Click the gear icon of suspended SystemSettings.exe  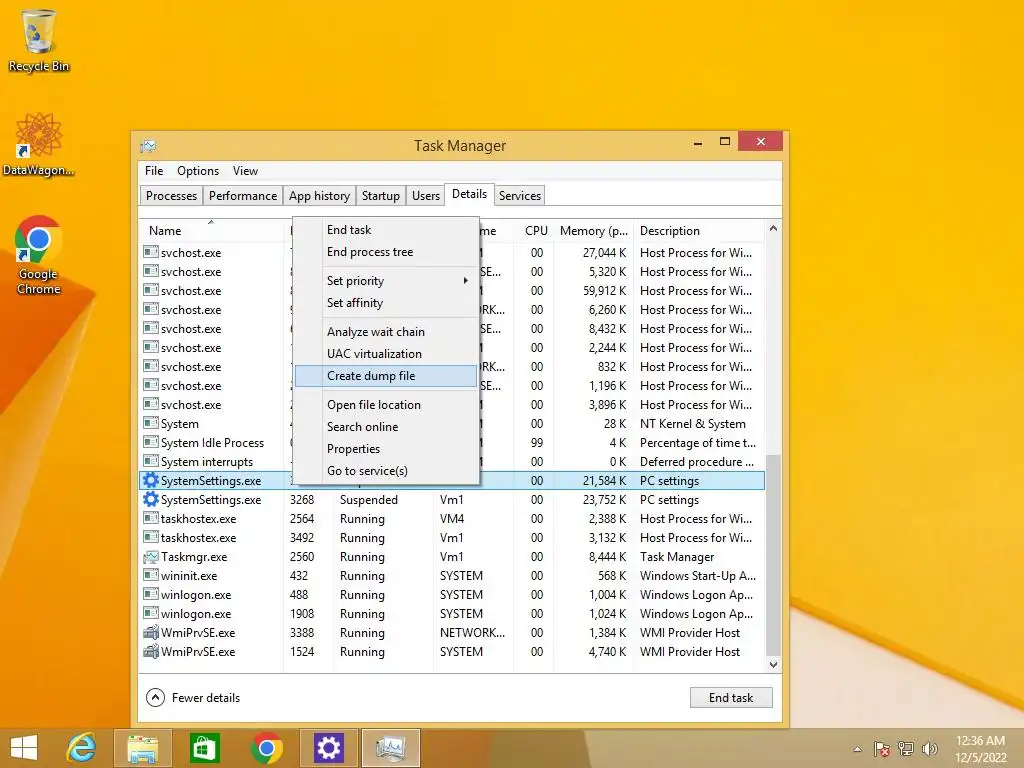[151, 499]
